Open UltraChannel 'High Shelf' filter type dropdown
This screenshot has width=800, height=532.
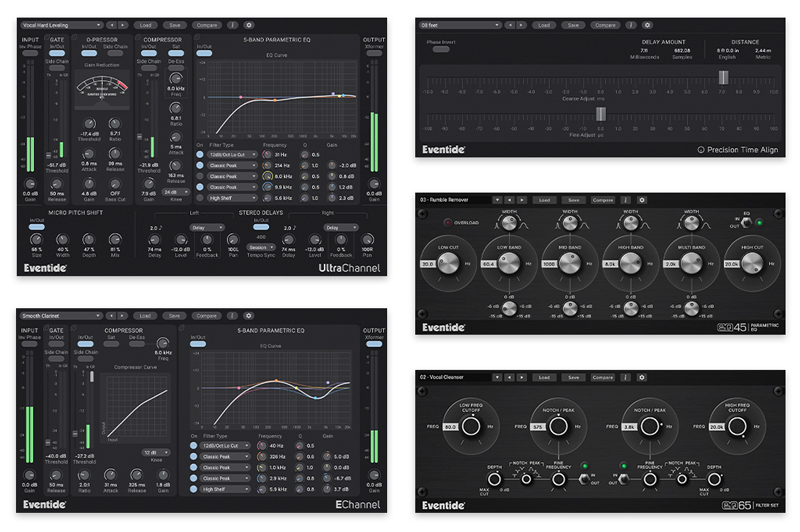point(232,198)
